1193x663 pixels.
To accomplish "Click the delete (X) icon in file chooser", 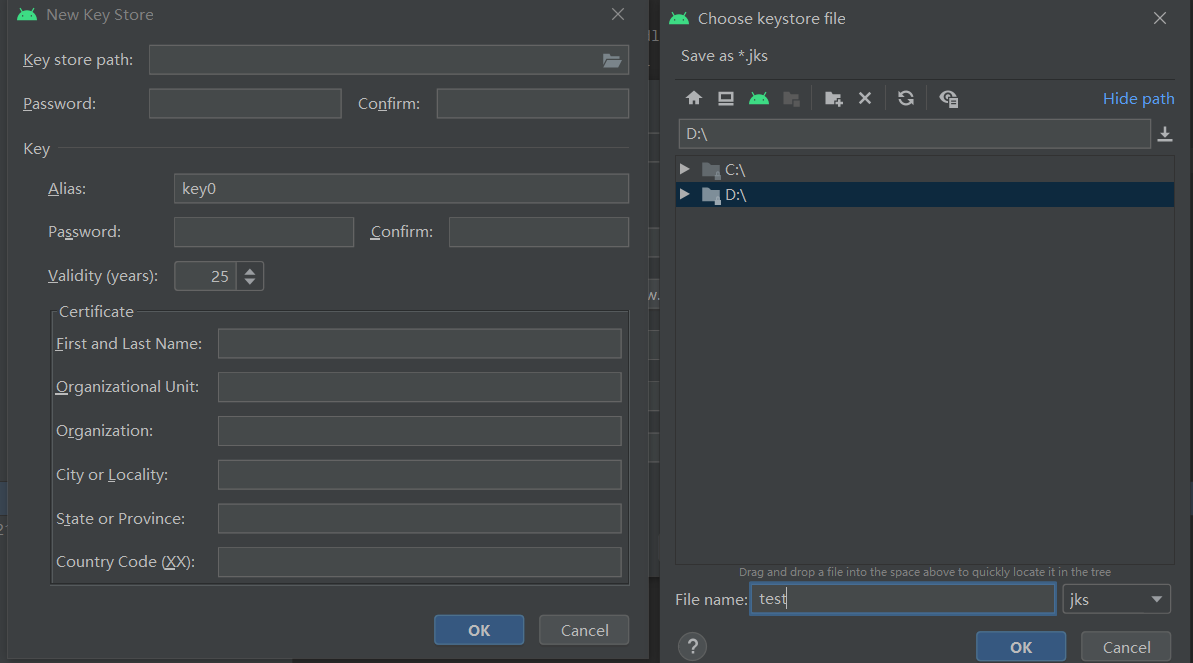I will pyautogui.click(x=865, y=97).
